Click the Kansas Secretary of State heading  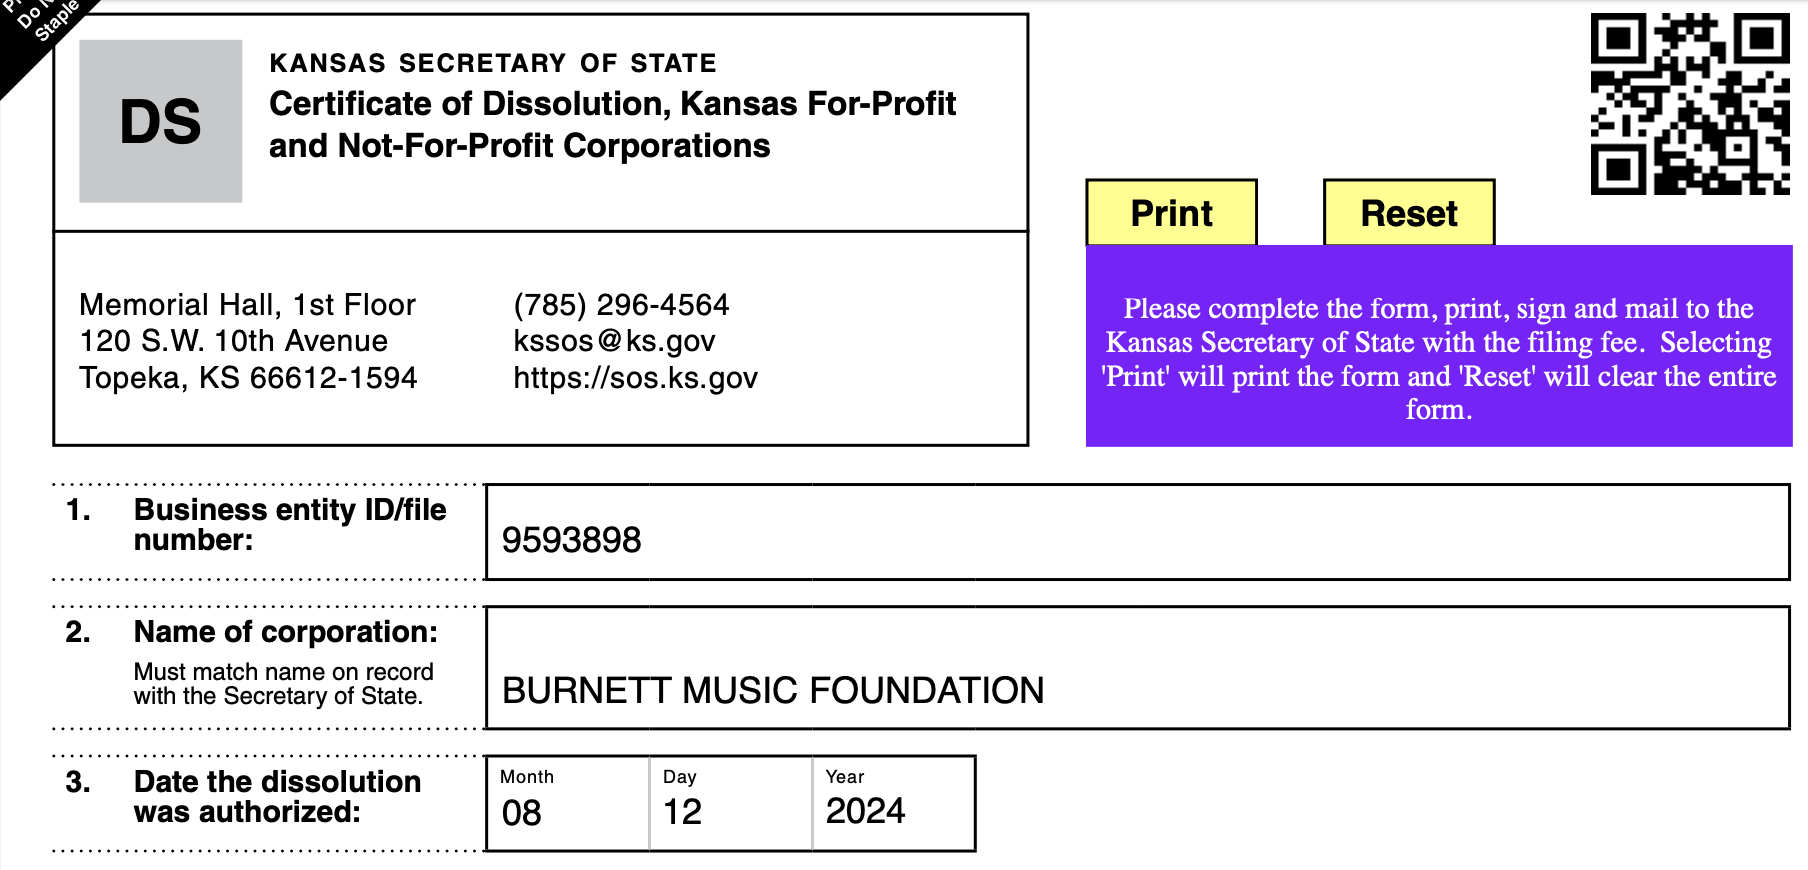point(493,63)
